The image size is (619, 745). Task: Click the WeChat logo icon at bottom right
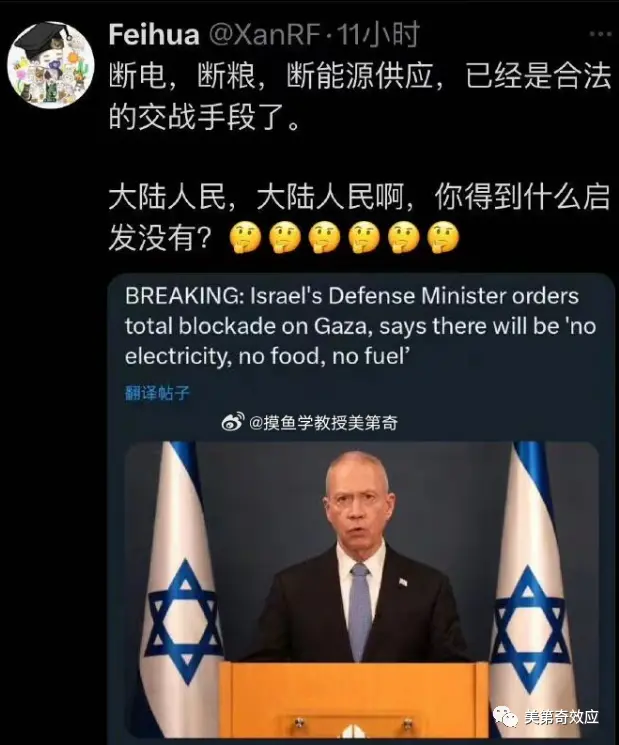pyautogui.click(x=505, y=716)
